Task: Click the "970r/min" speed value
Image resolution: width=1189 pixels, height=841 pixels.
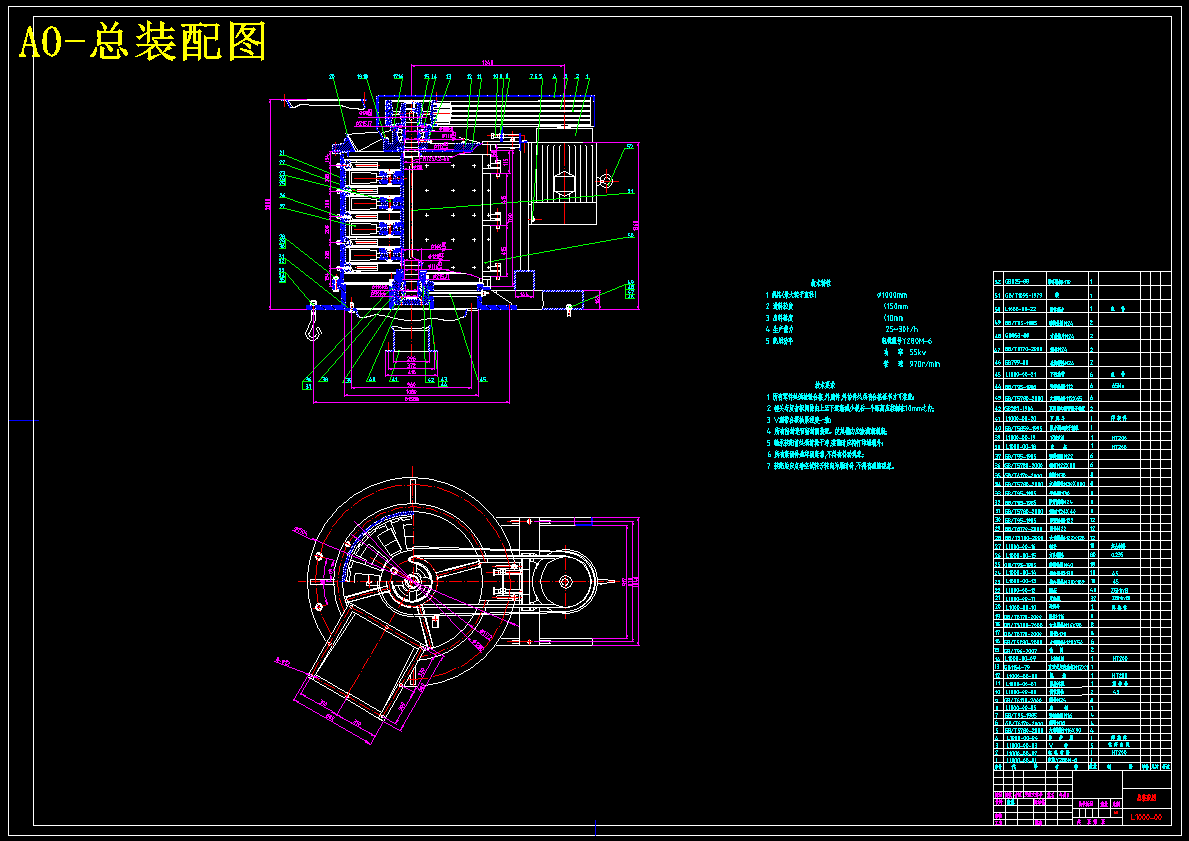Action: pos(925,364)
